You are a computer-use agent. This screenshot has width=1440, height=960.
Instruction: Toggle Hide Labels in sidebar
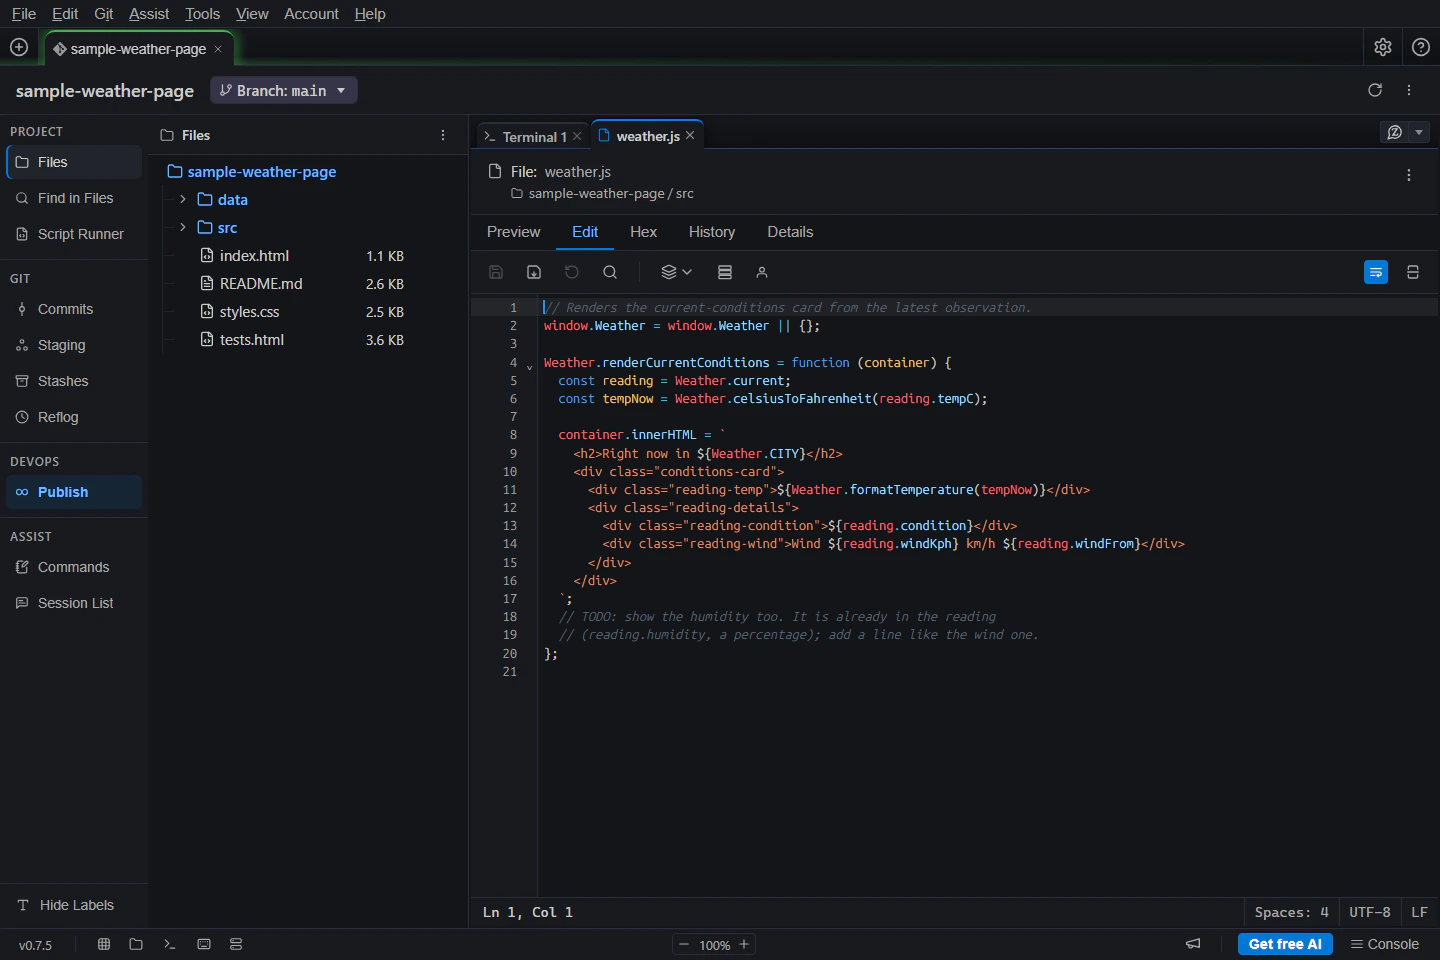click(66, 905)
